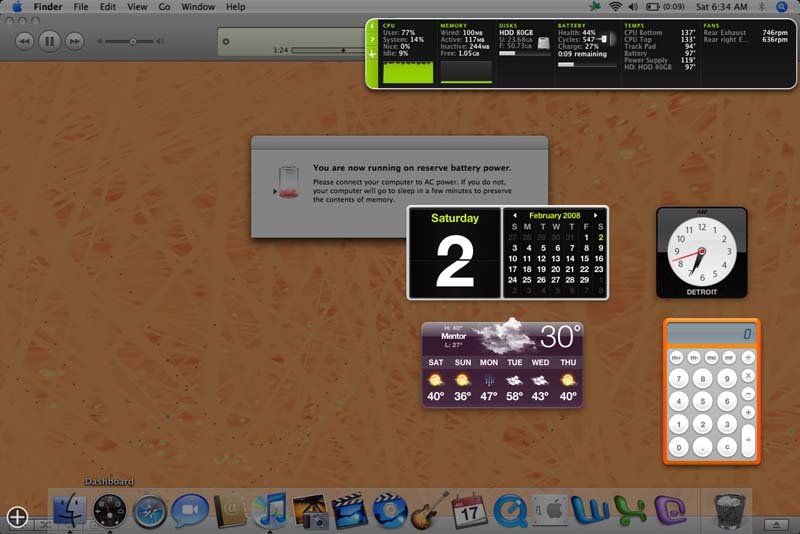Open the Trash in the Dock
800x534 pixels.
[x=729, y=511]
